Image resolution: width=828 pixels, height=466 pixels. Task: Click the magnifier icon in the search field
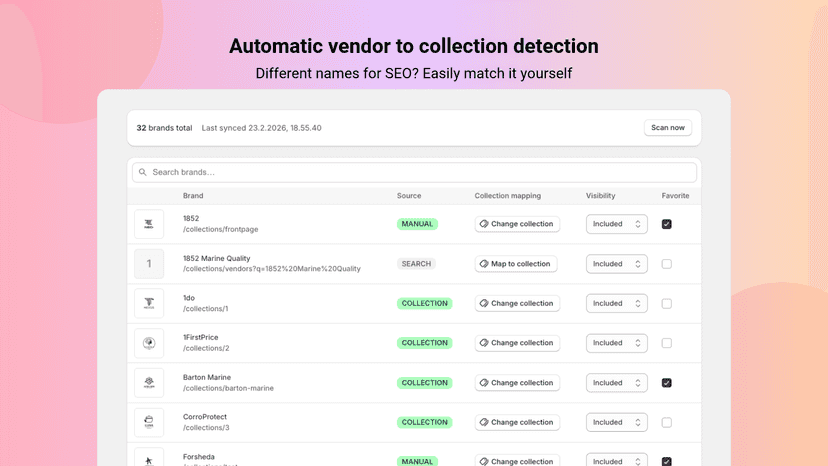[143, 172]
